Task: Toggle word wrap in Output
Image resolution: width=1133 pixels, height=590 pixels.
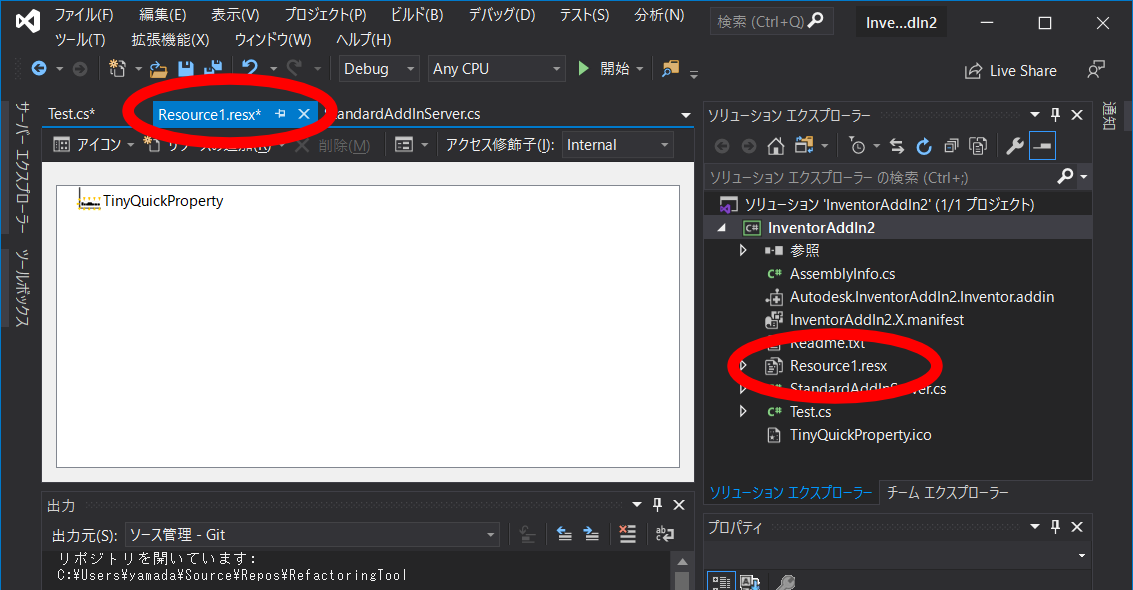Action: point(665,534)
